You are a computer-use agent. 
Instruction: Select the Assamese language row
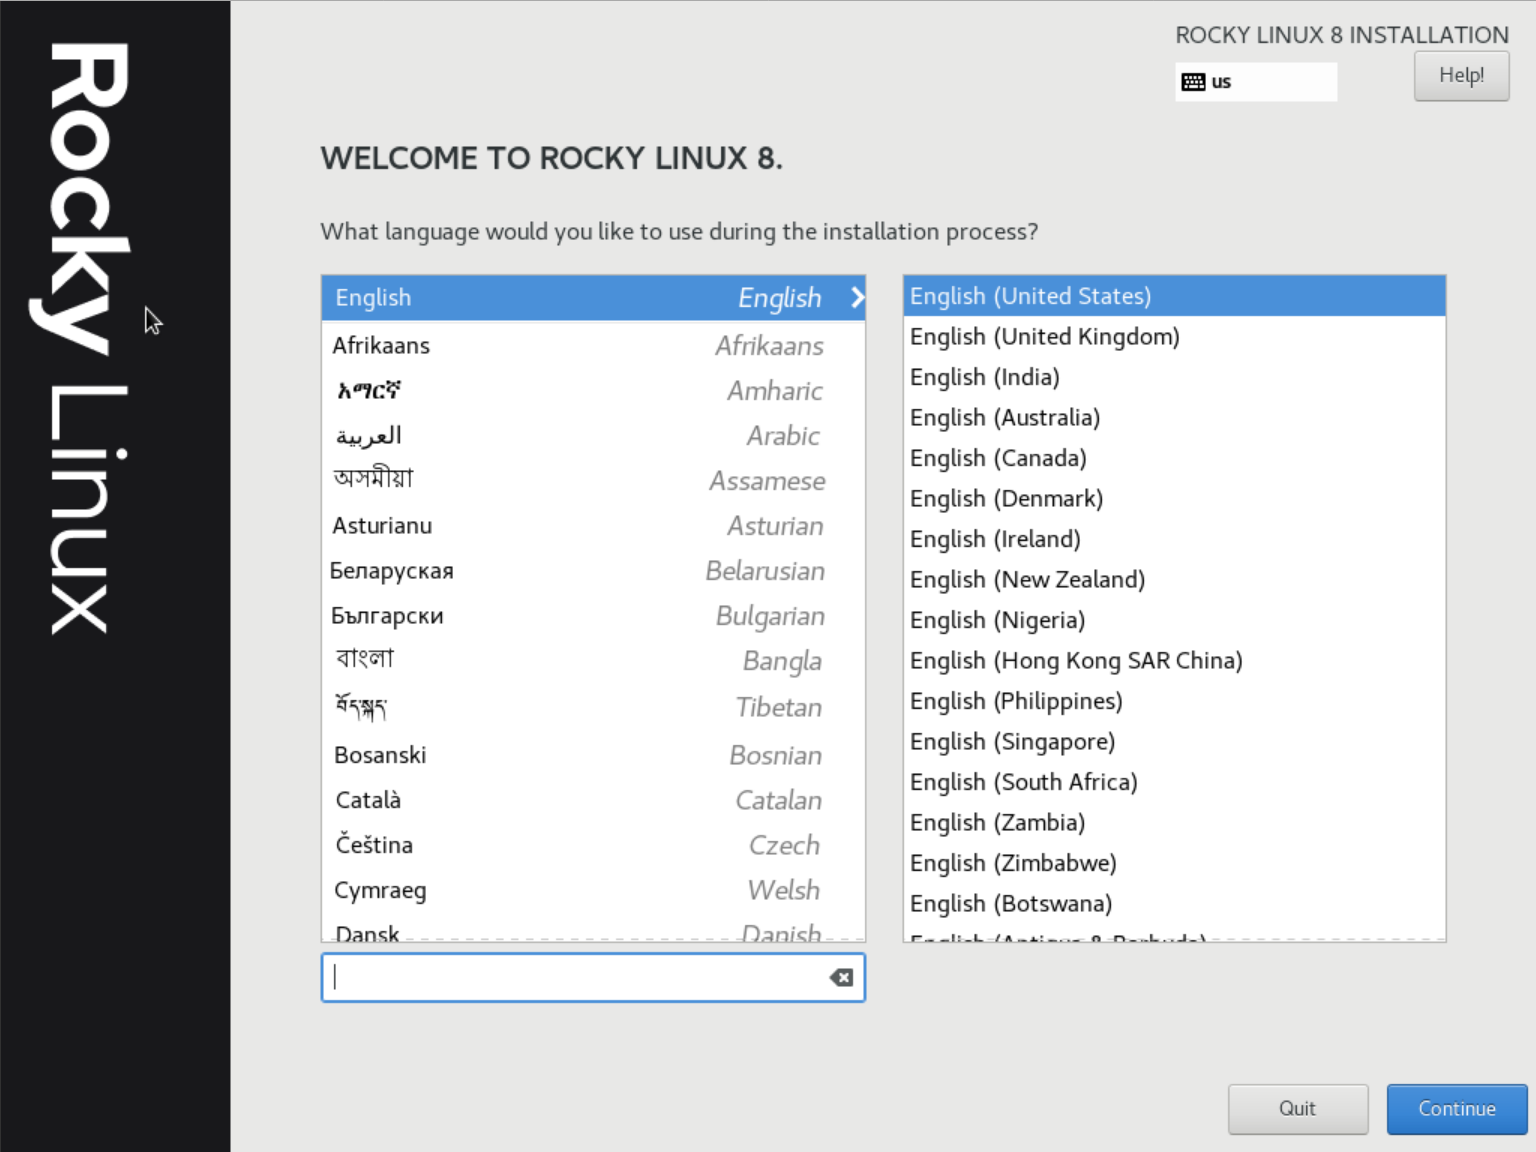[x=593, y=480]
